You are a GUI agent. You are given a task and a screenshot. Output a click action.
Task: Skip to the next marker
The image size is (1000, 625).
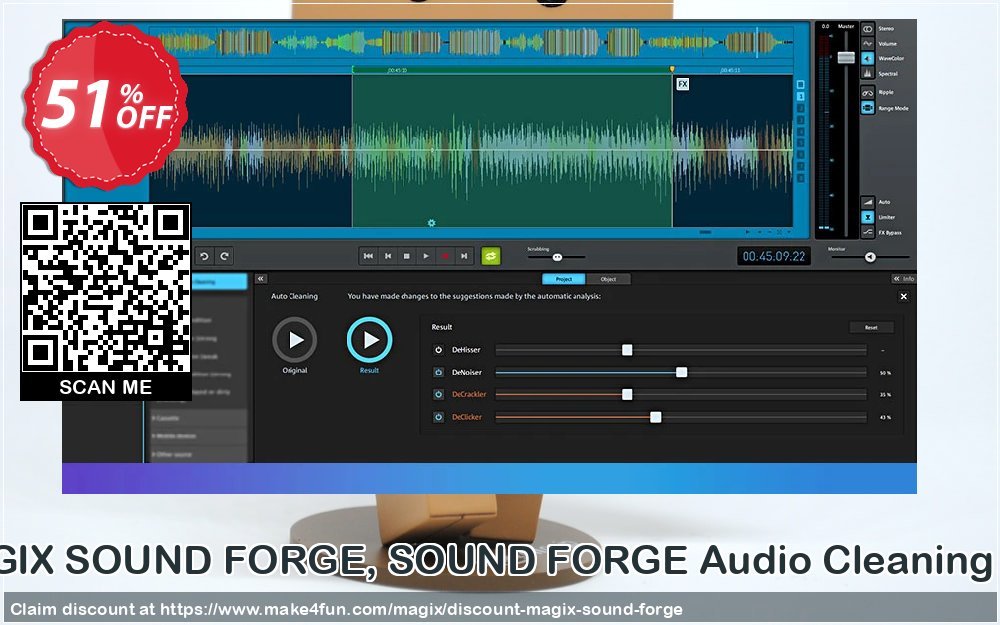click(x=464, y=256)
